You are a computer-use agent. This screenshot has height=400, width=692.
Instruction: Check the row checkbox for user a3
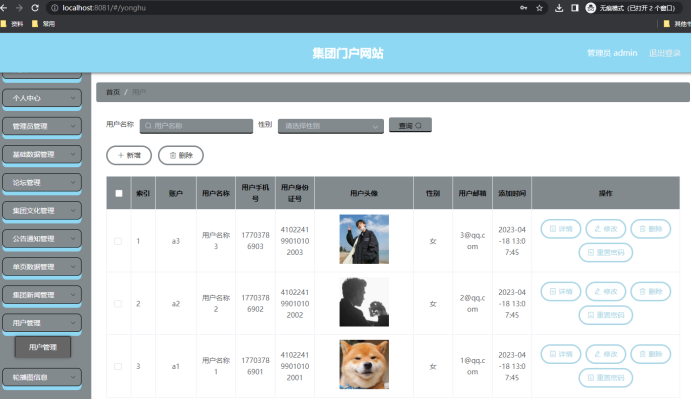118,241
